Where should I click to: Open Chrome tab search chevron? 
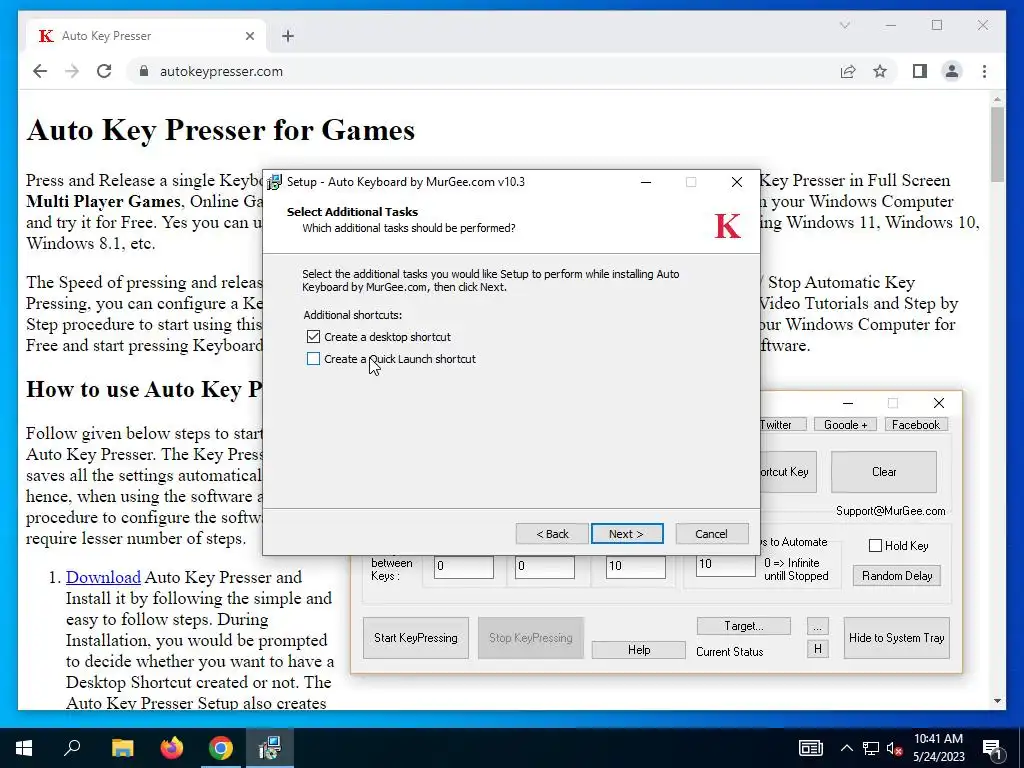pyautogui.click(x=844, y=25)
